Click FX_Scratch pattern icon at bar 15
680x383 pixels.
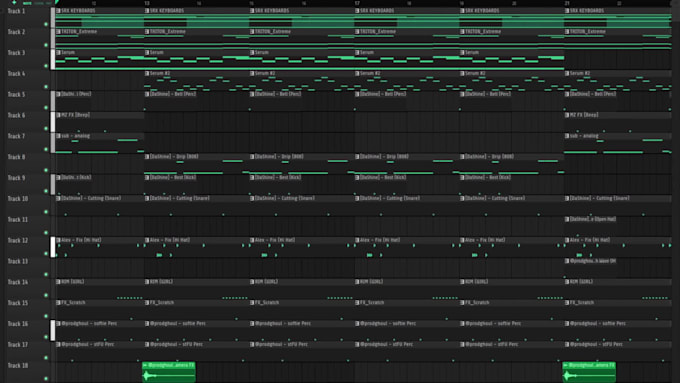point(252,302)
